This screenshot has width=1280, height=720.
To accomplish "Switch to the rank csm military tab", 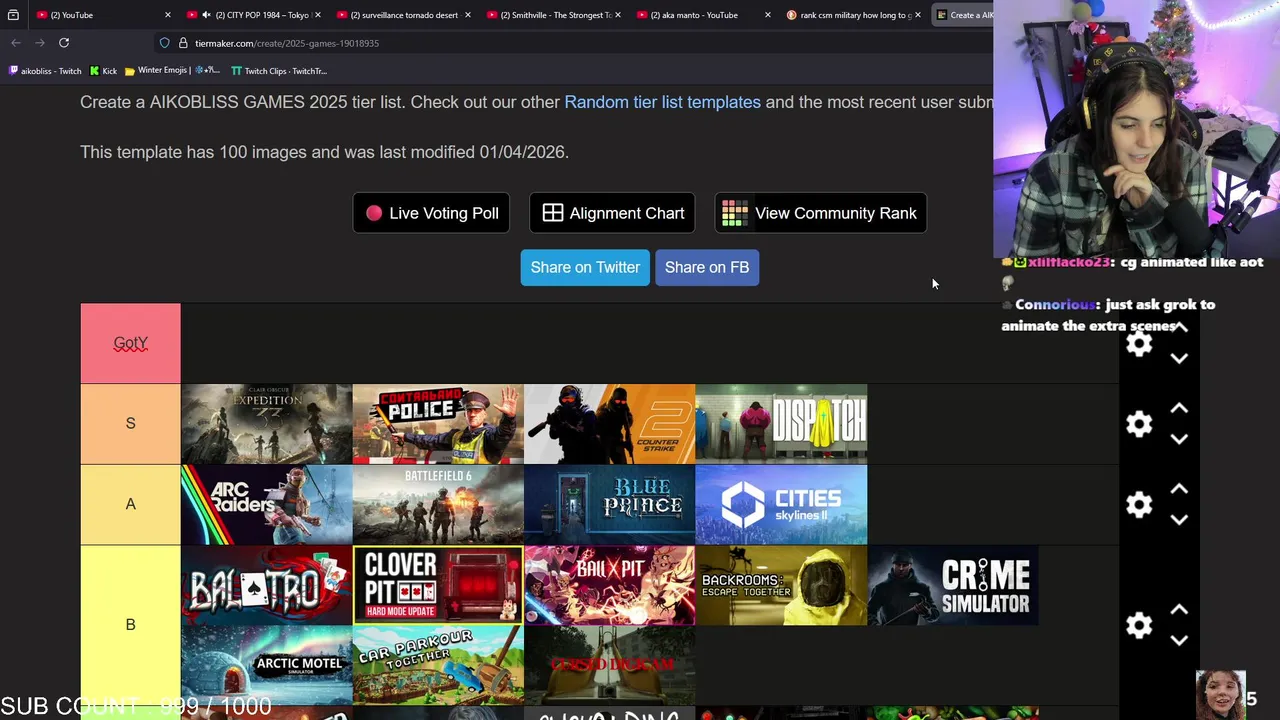I will tap(854, 15).
